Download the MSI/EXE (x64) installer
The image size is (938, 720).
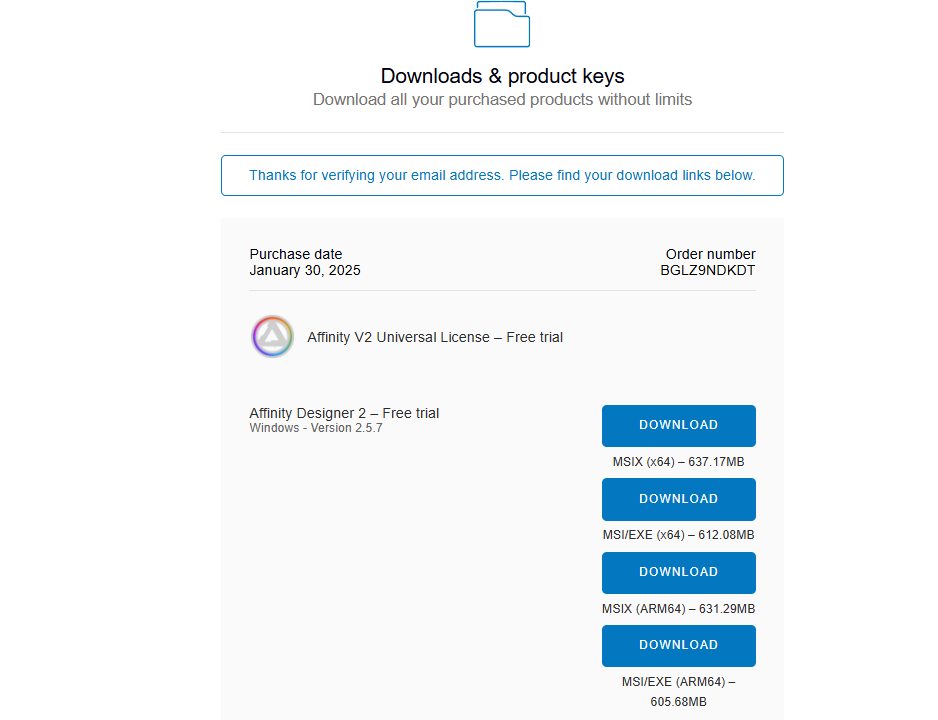[x=678, y=499]
